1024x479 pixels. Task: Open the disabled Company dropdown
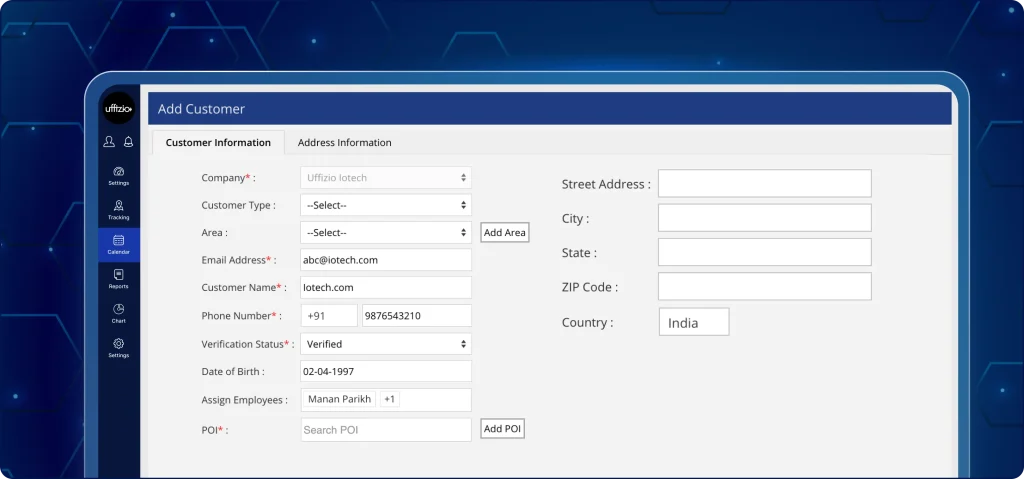click(386, 178)
